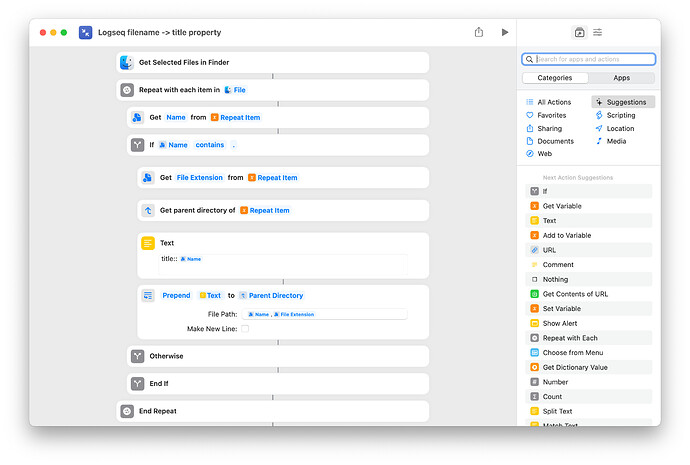Click the End Repeat action icon
This screenshot has height=465, width=690.
pyautogui.click(x=127, y=411)
